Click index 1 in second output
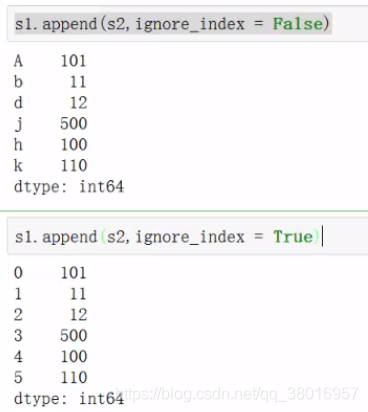The height and width of the screenshot is (412, 368). [x=18, y=294]
